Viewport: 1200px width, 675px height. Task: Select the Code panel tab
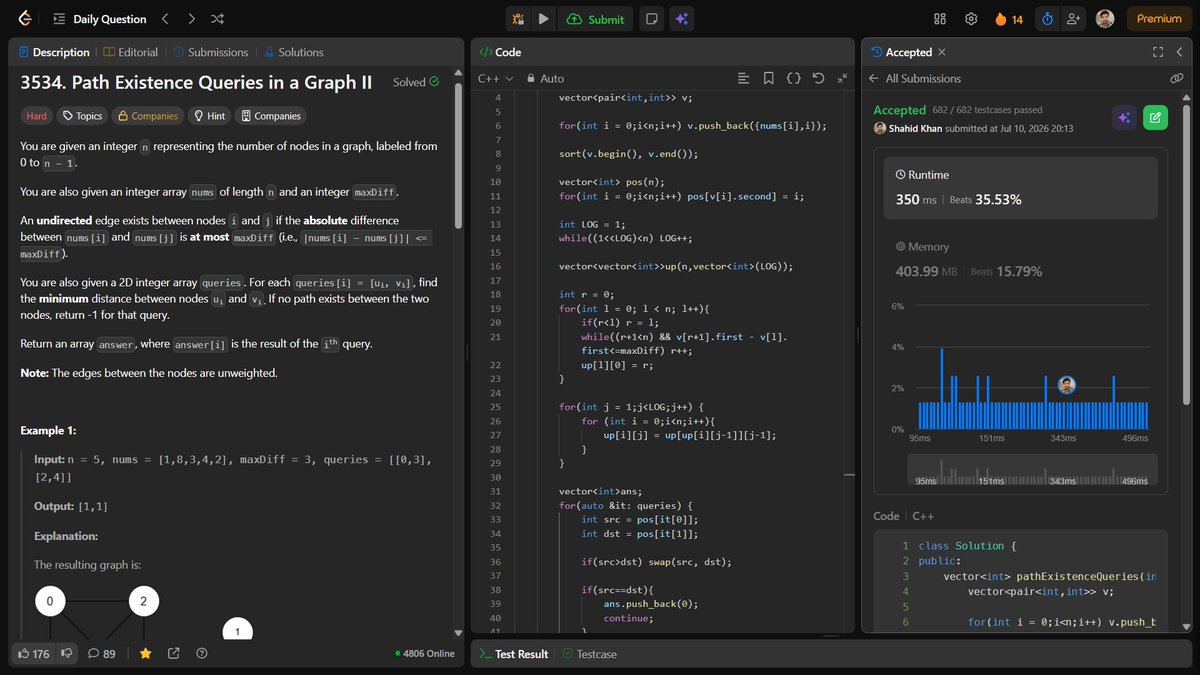click(500, 52)
